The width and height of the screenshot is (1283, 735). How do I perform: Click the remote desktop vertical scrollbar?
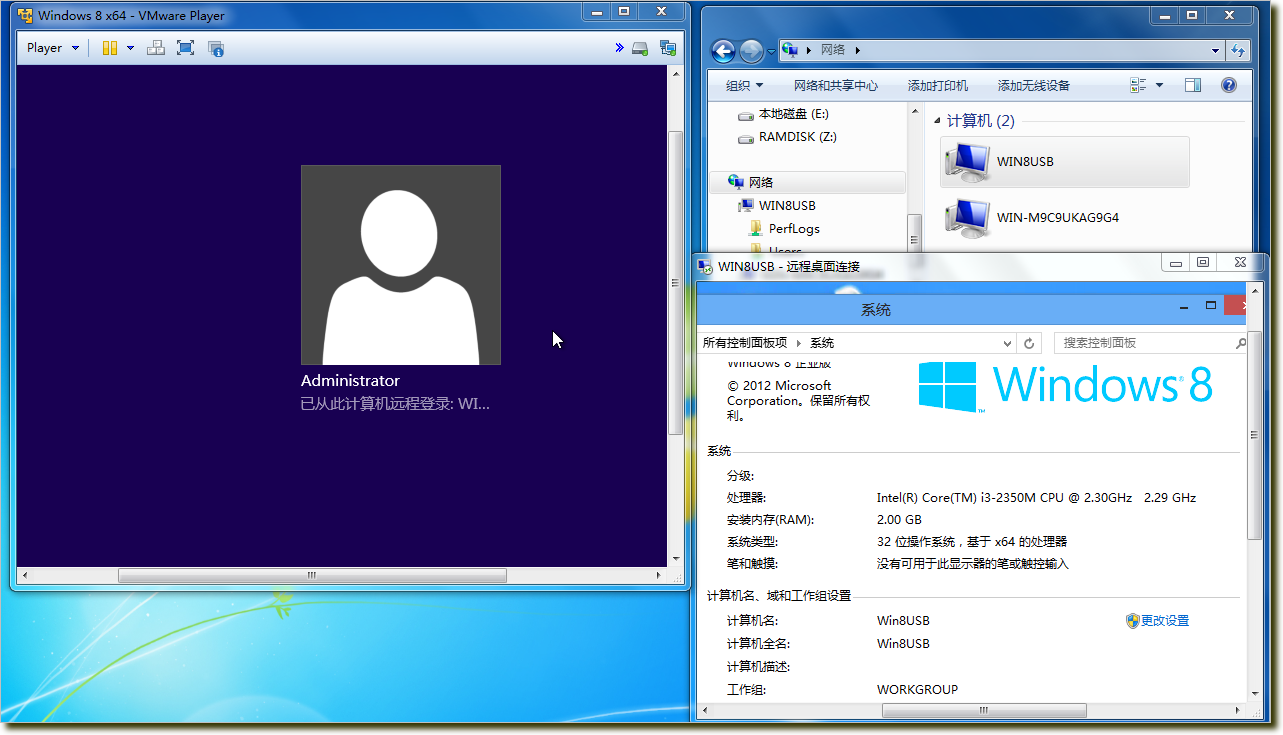pyautogui.click(x=1256, y=436)
